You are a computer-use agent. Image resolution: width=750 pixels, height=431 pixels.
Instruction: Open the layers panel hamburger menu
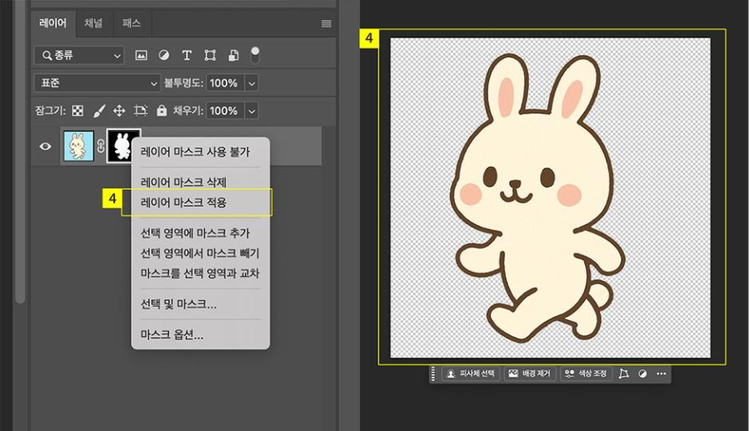pos(326,24)
